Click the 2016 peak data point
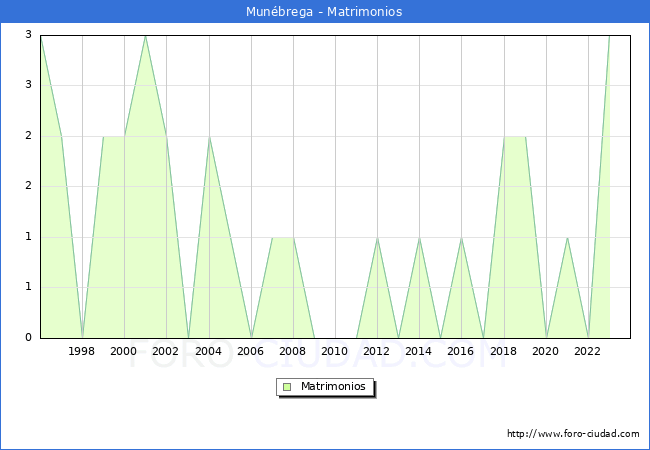The image size is (650, 450). click(461, 238)
